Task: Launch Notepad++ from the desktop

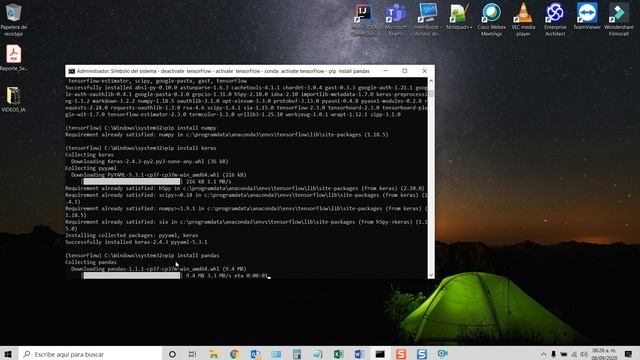Action: click(x=459, y=17)
